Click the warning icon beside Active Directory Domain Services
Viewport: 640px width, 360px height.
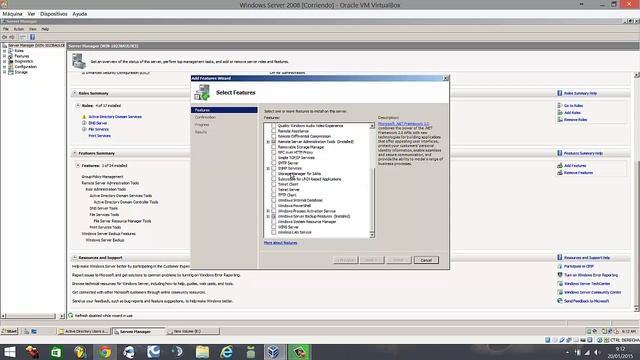click(x=84, y=117)
